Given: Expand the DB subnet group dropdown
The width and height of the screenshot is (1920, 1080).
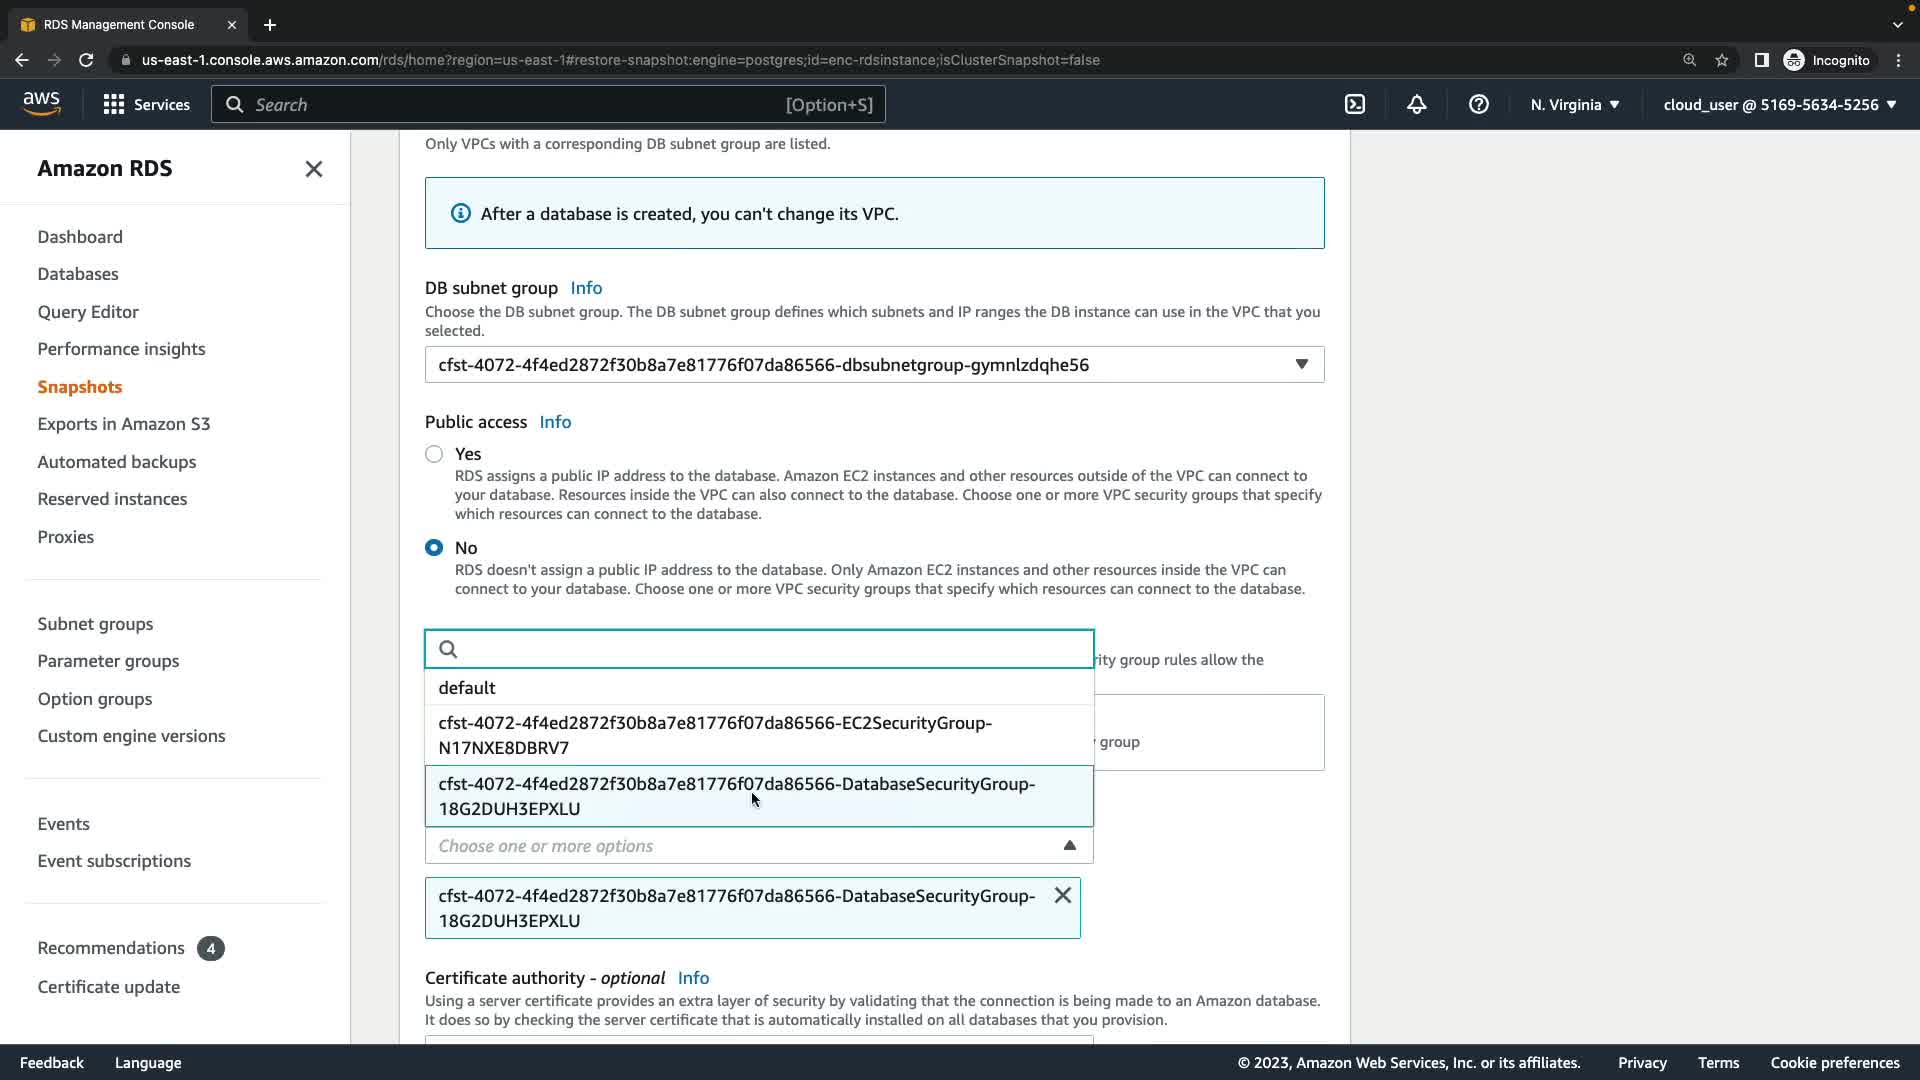Looking at the screenshot, I should click(x=874, y=365).
